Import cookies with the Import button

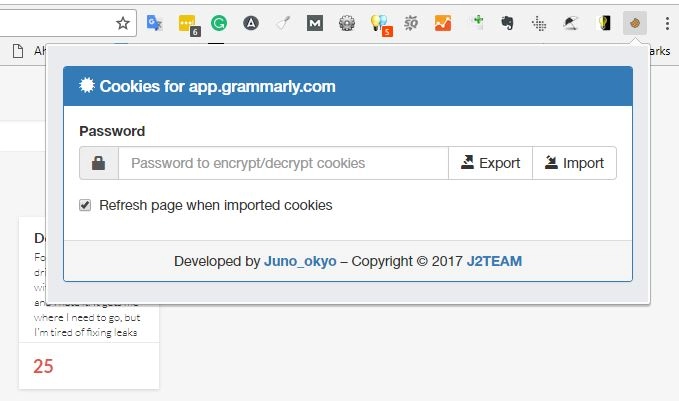coord(575,163)
